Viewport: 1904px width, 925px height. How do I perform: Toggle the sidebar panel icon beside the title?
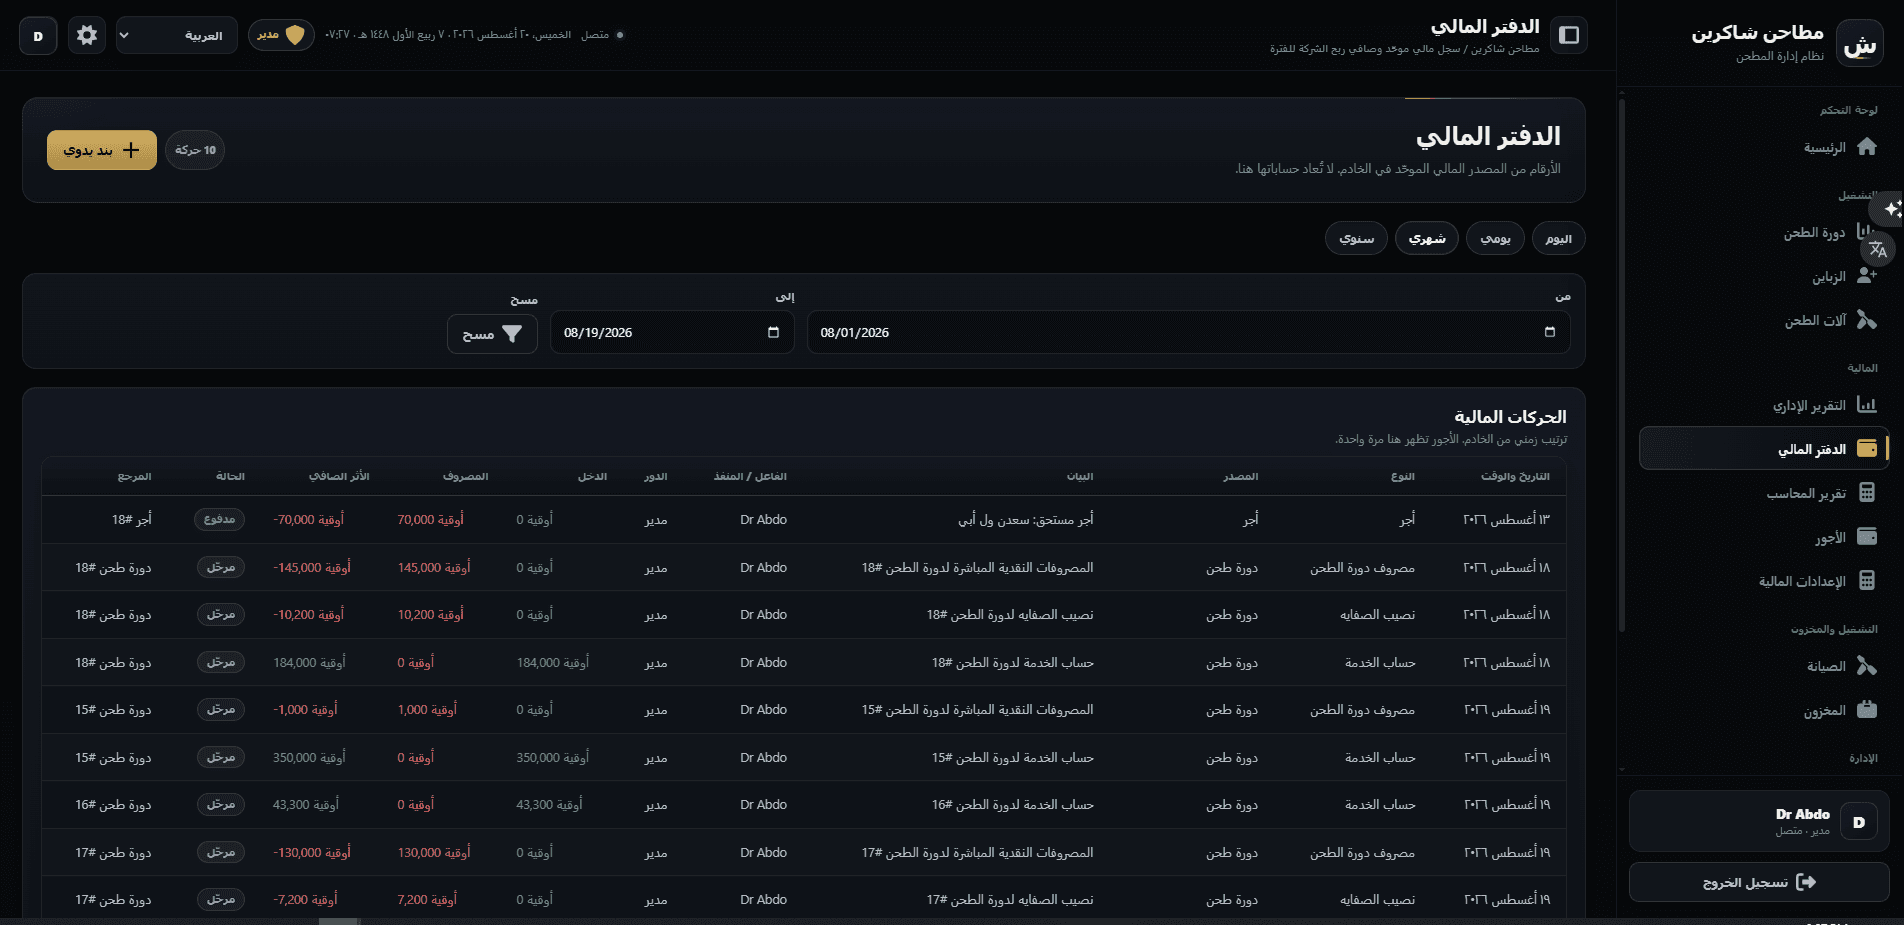point(1569,35)
